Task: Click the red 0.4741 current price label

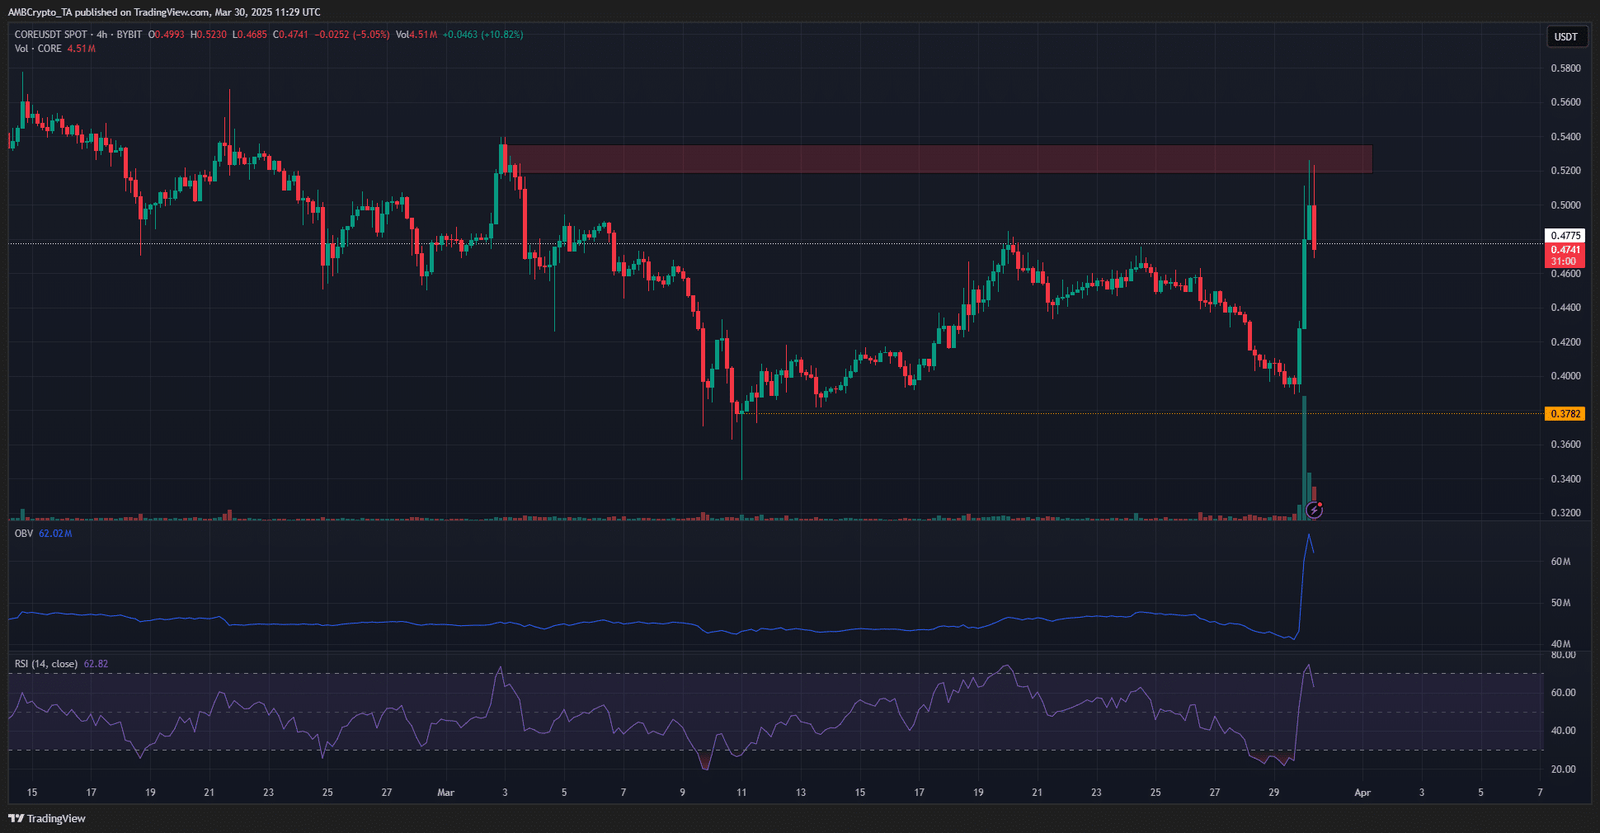Action: 1565,250
